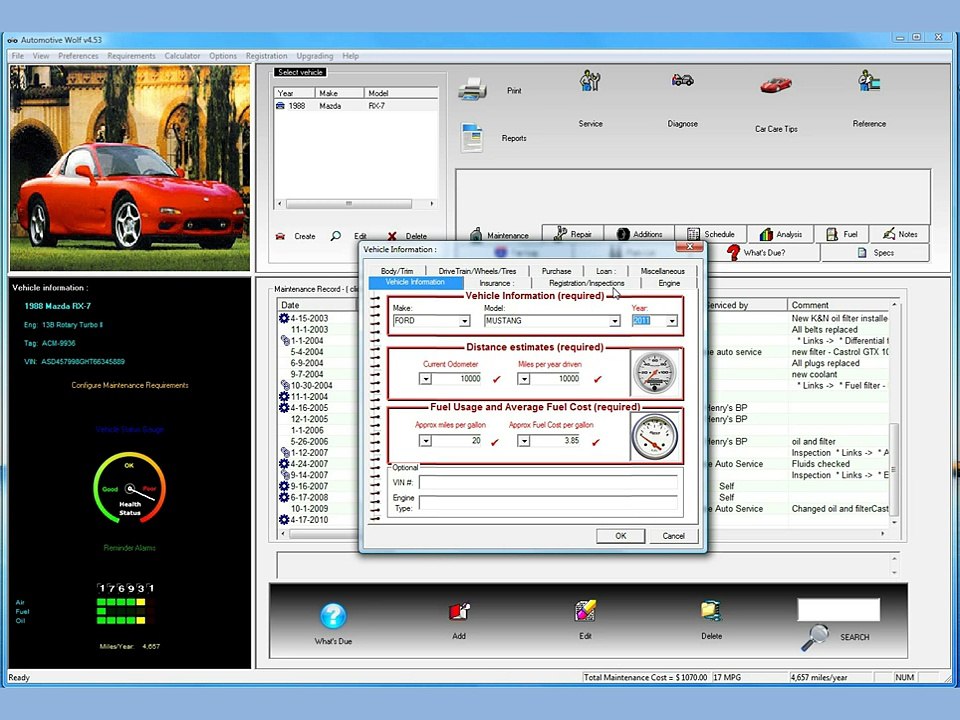This screenshot has width=960, height=720.
Task: Open the Service mechanic icon
Action: tap(590, 81)
